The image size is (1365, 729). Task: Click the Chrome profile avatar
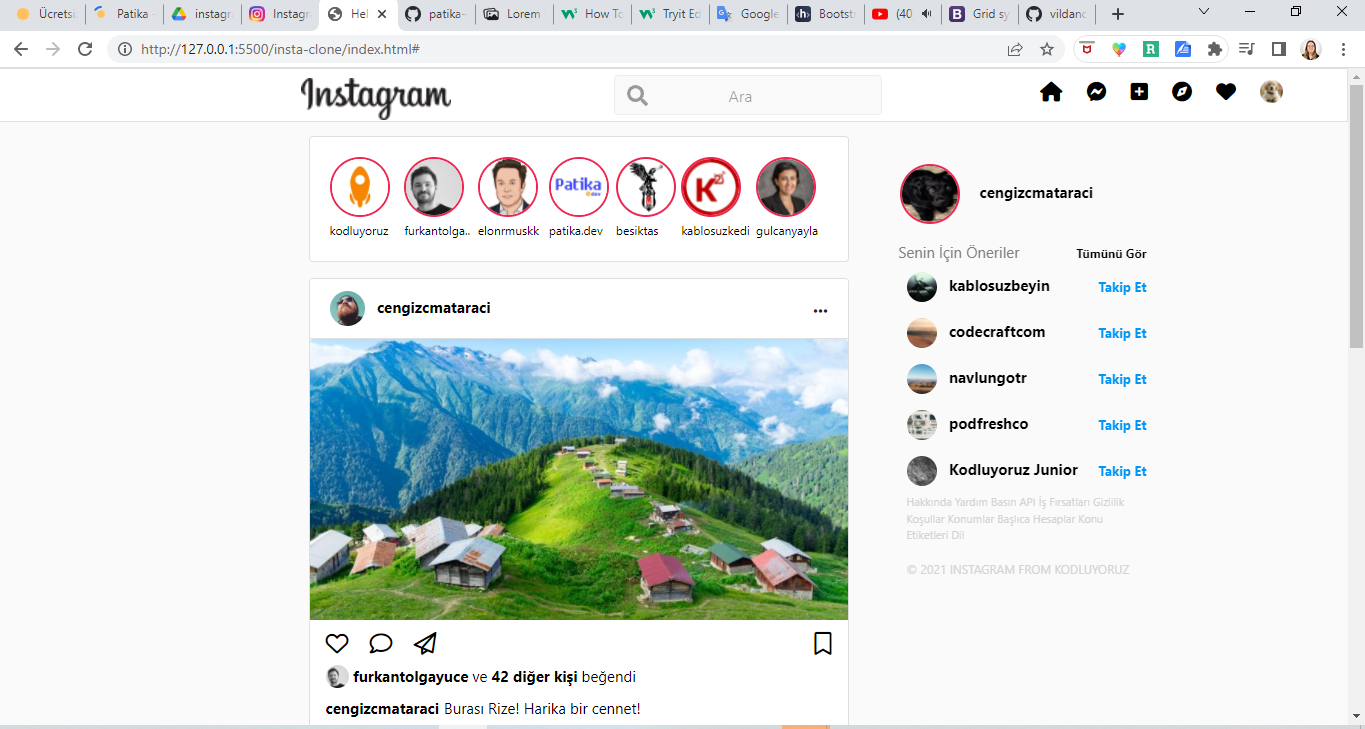coord(1311,49)
